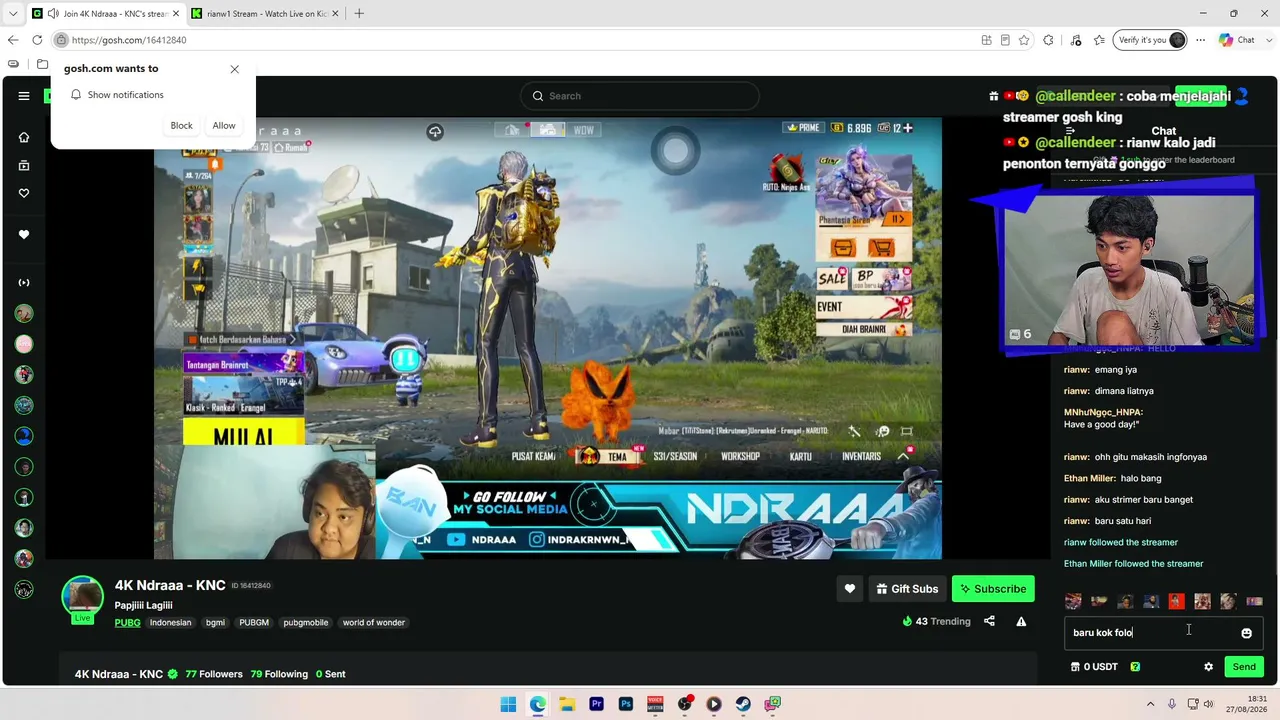Viewport: 1280px width, 720px height.
Task: Show hidden system tray icons
Action: [1151, 704]
